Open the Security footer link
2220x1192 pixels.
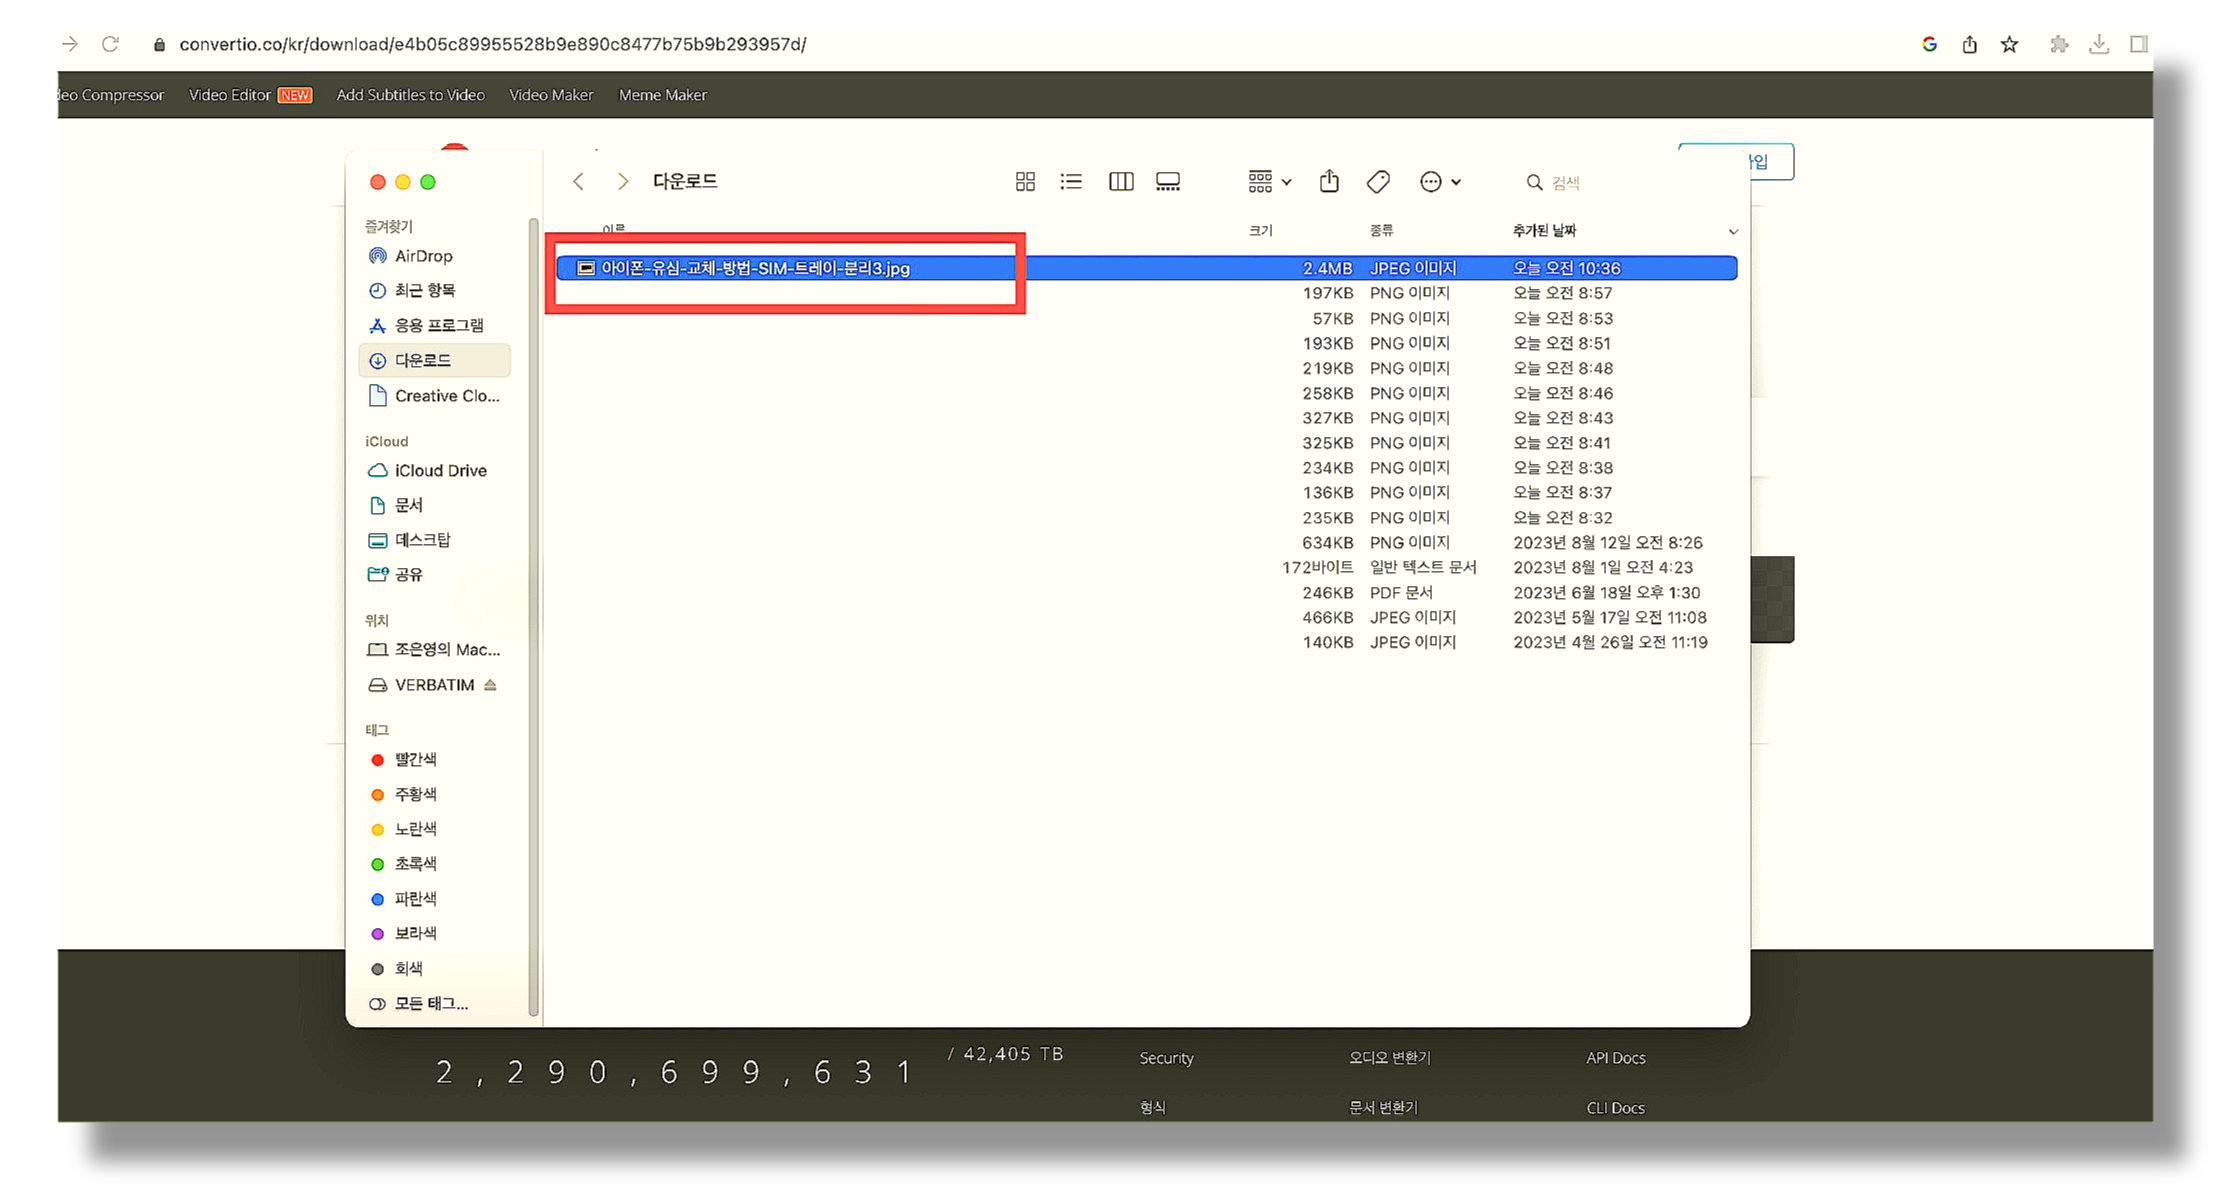click(1166, 1058)
